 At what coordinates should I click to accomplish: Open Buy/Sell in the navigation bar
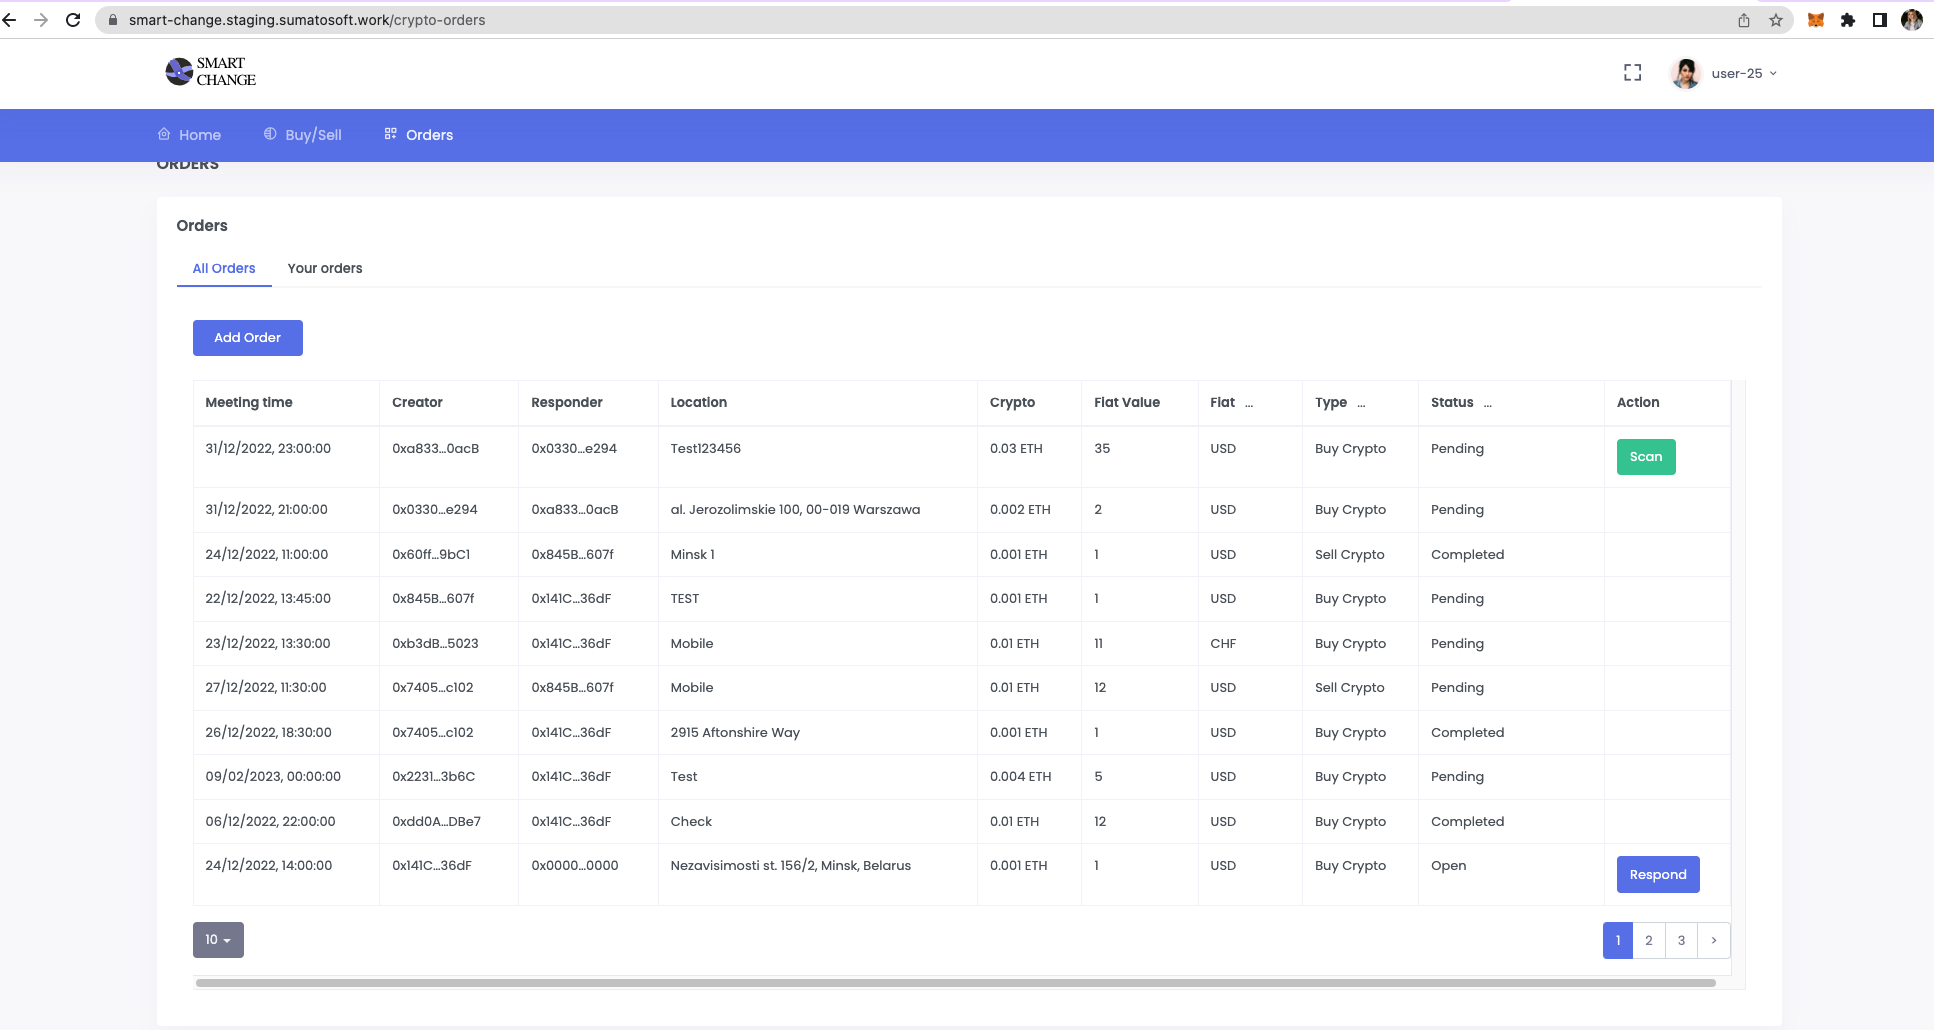tap(303, 135)
